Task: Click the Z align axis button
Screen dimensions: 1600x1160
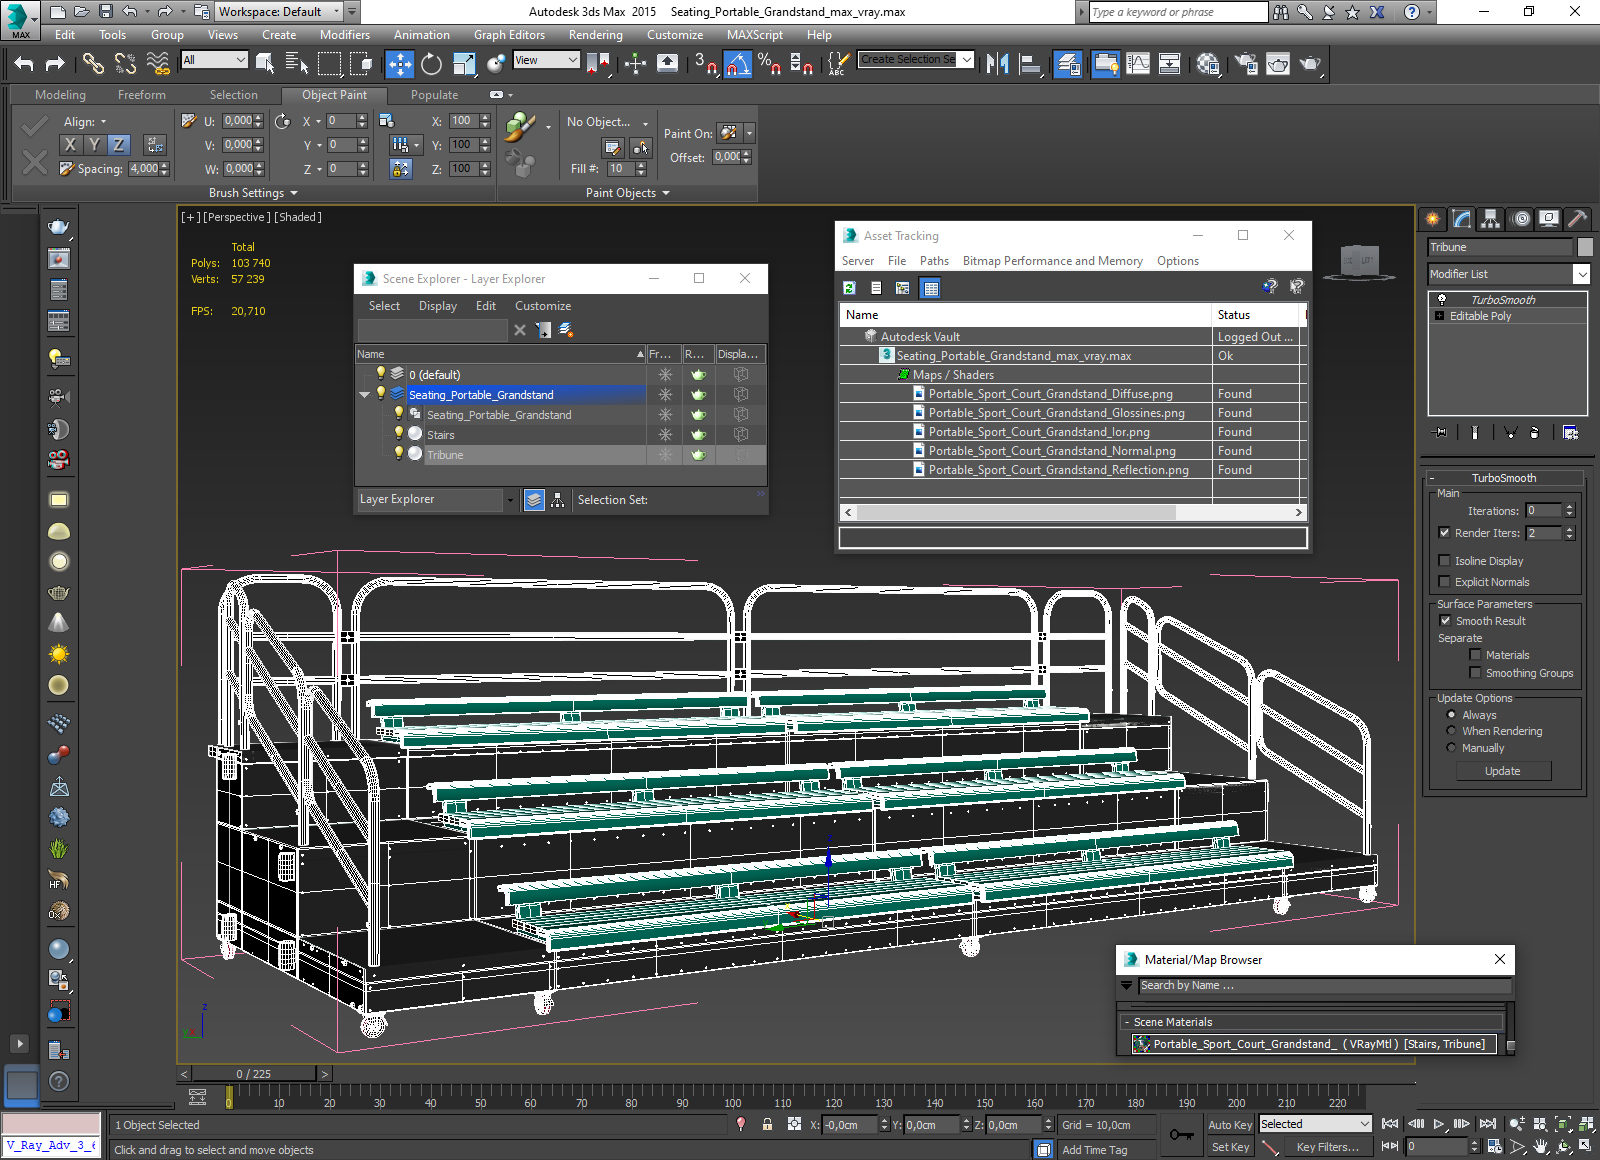Action: pos(119,145)
